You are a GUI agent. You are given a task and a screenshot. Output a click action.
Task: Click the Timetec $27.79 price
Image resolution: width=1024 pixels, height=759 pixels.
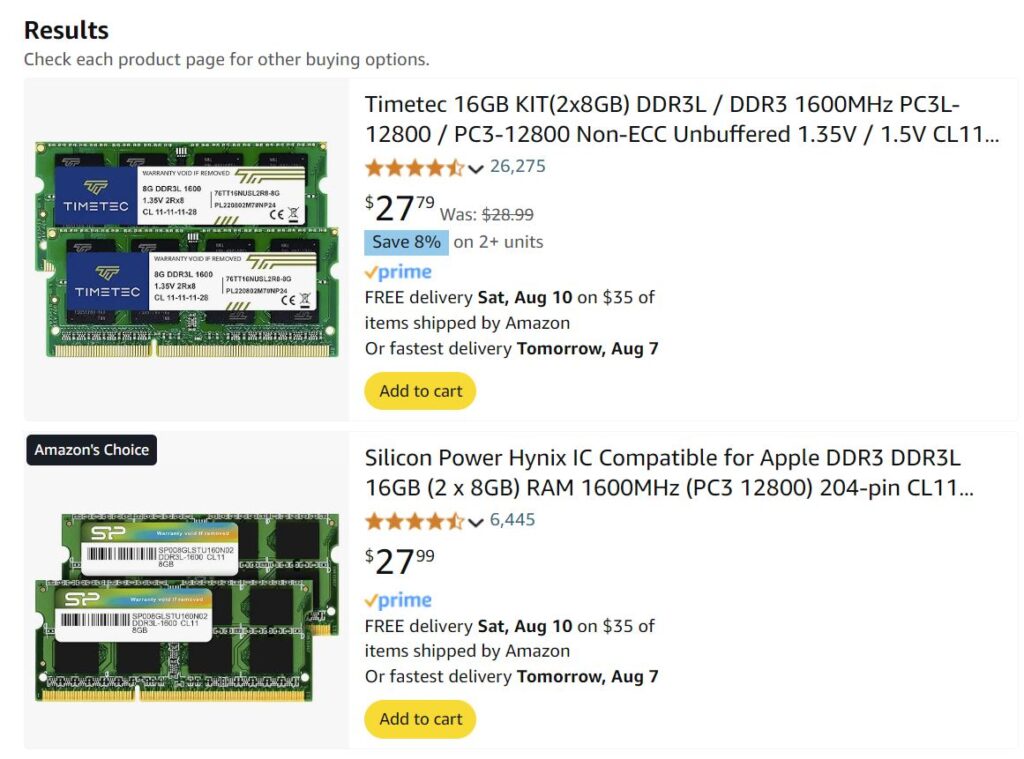[400, 208]
